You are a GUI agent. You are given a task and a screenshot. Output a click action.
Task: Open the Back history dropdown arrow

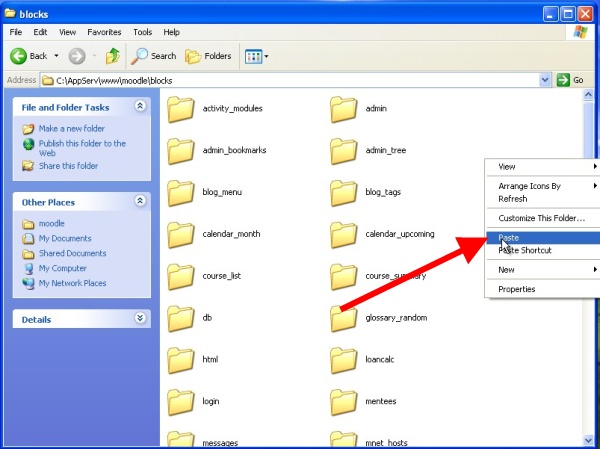[x=56, y=56]
